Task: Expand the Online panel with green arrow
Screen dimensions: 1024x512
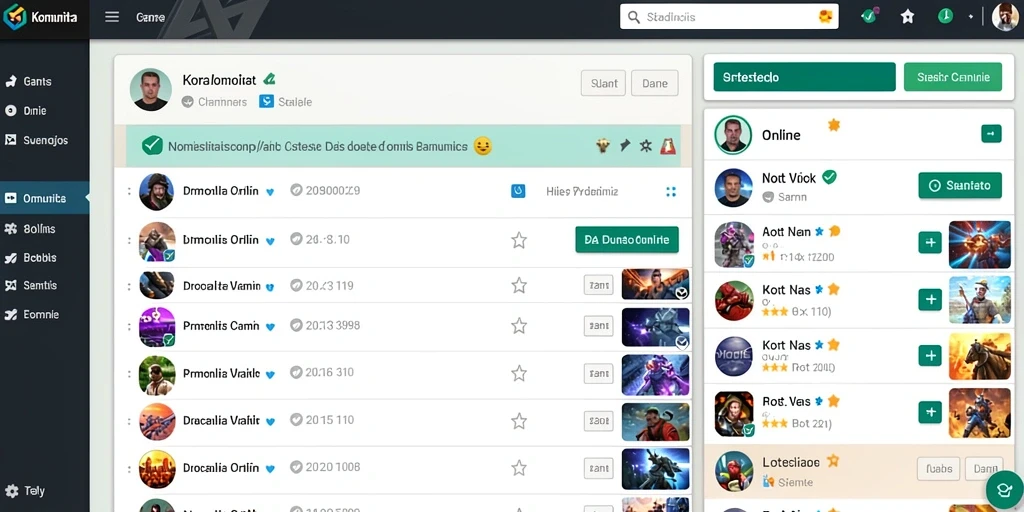Action: pyautogui.click(x=991, y=134)
